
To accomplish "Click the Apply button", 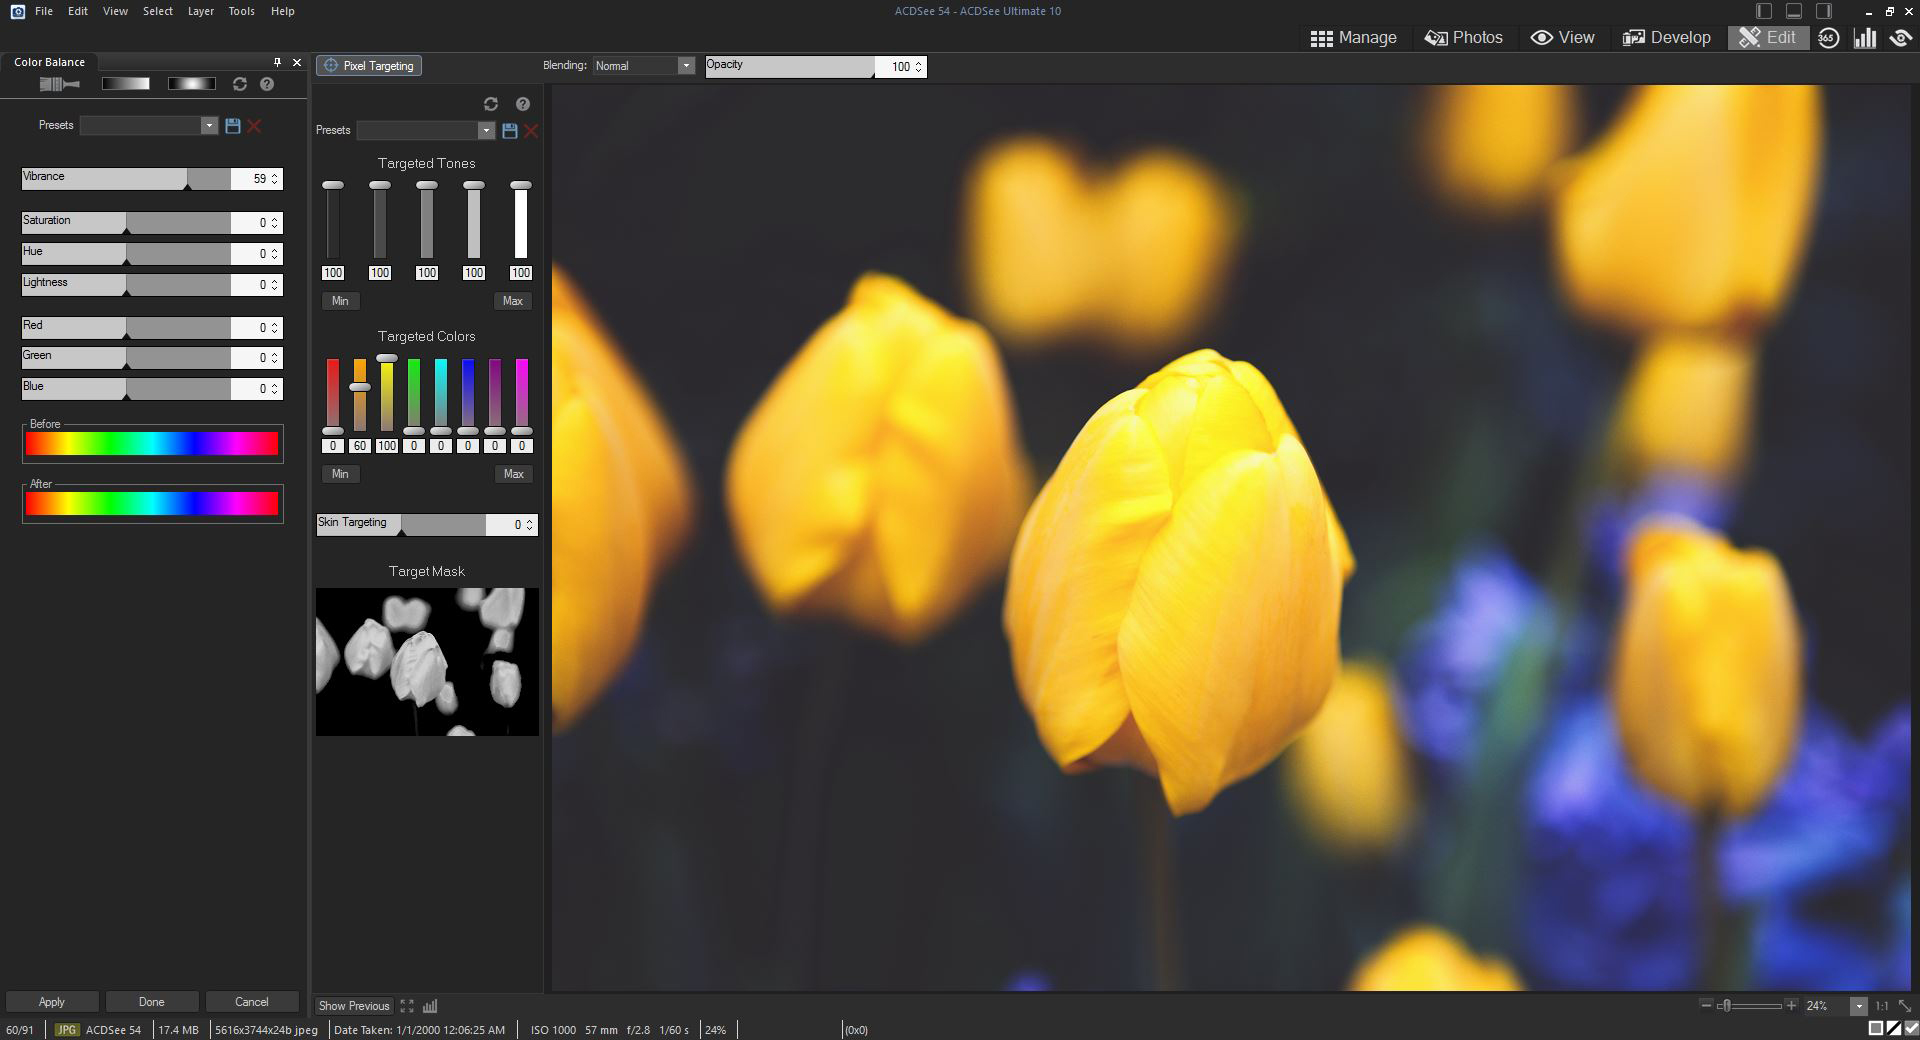I will tap(52, 1002).
